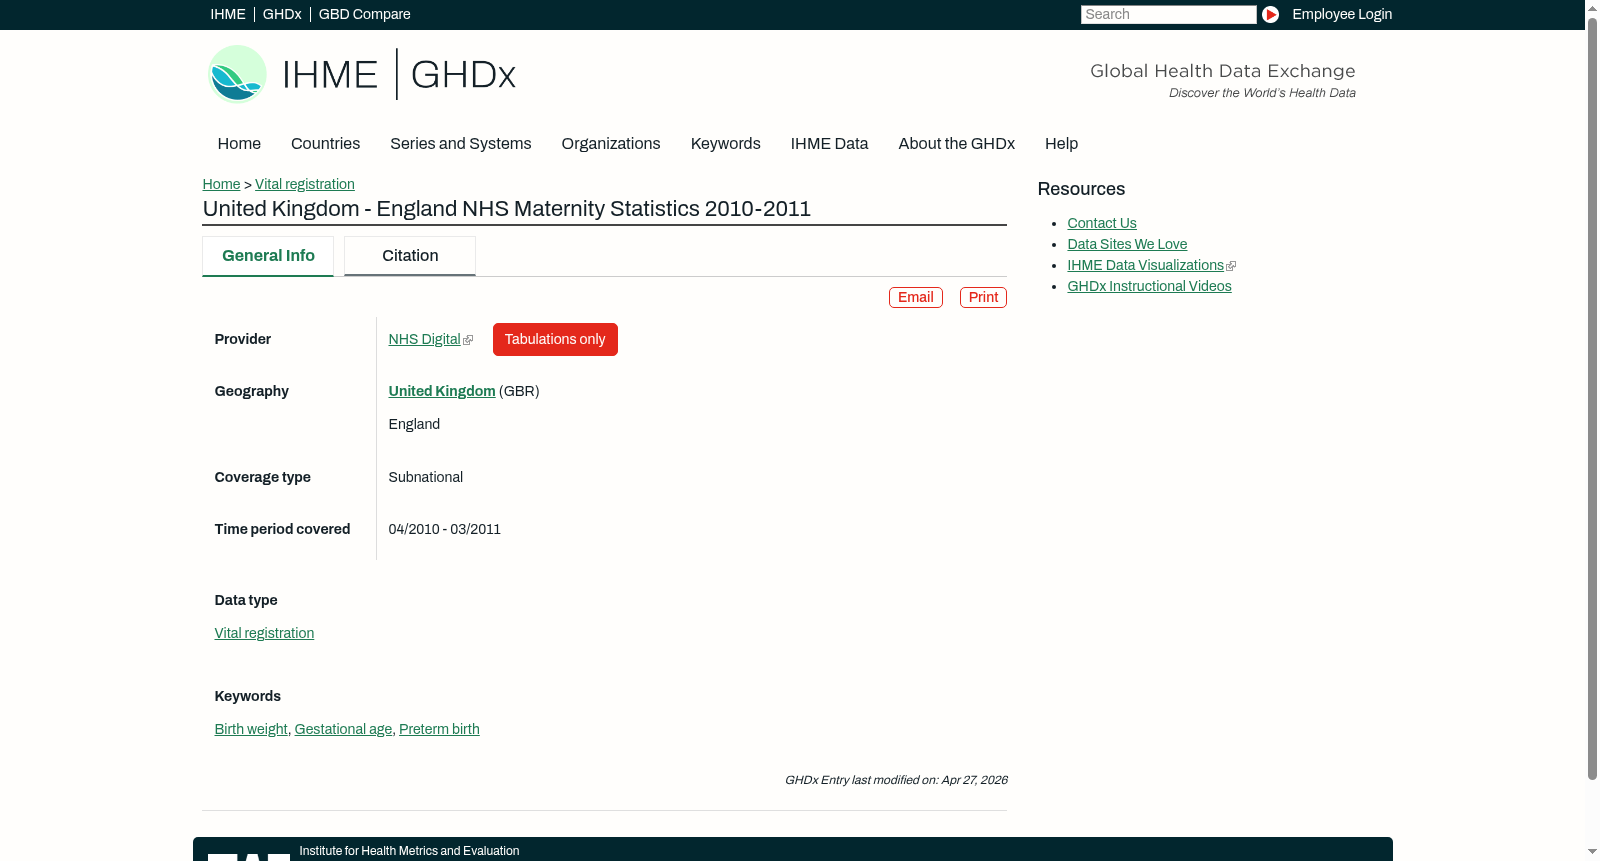Open the Preterm birth keyword link
The image size is (1600, 861).
coord(439,729)
